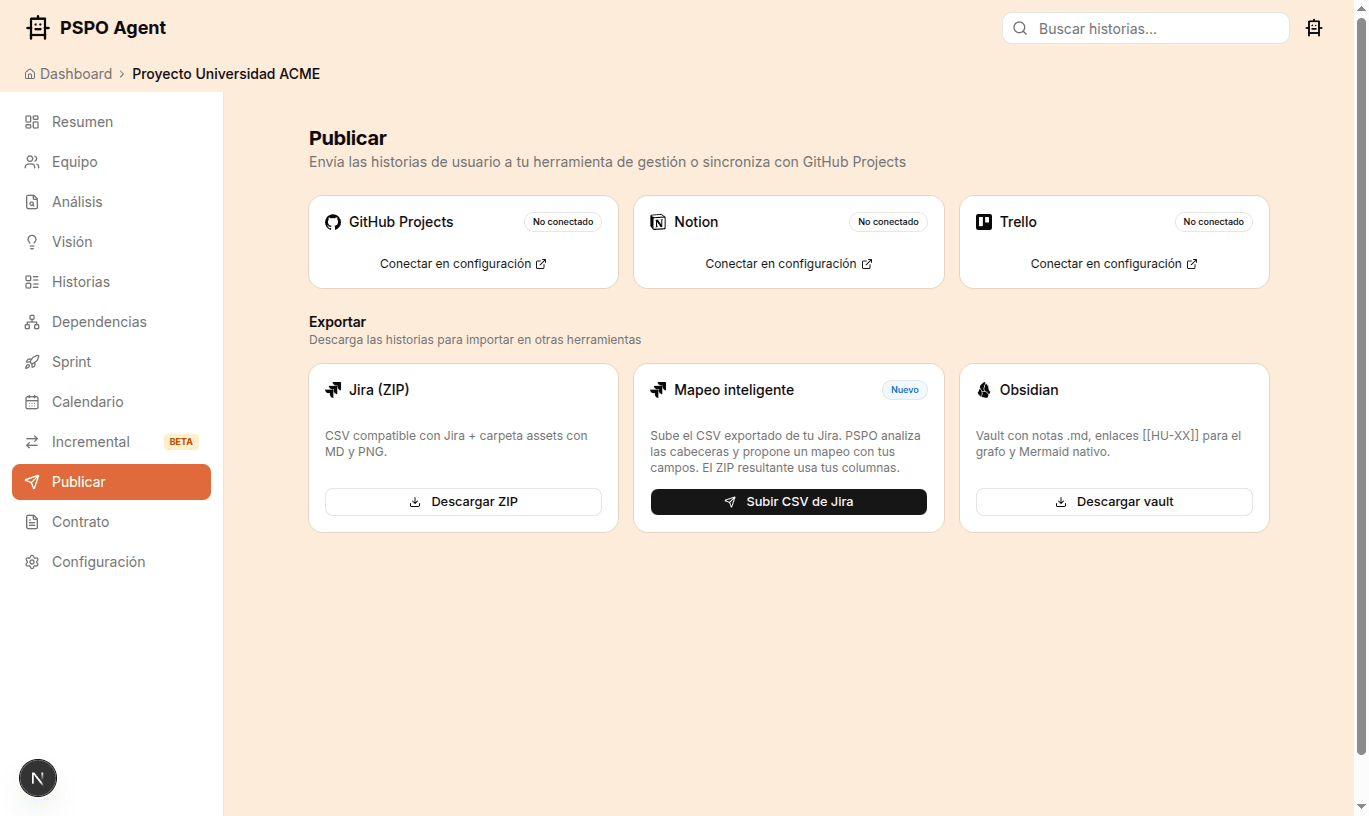Click inside the Buscar historias search field
This screenshot has height=816, width=1369.
(x=1145, y=28)
